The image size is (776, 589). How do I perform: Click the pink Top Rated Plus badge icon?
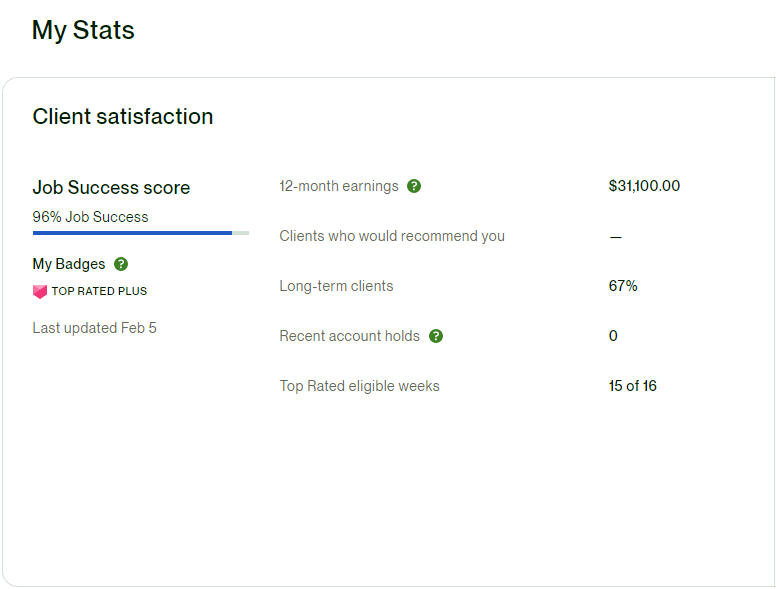(40, 292)
